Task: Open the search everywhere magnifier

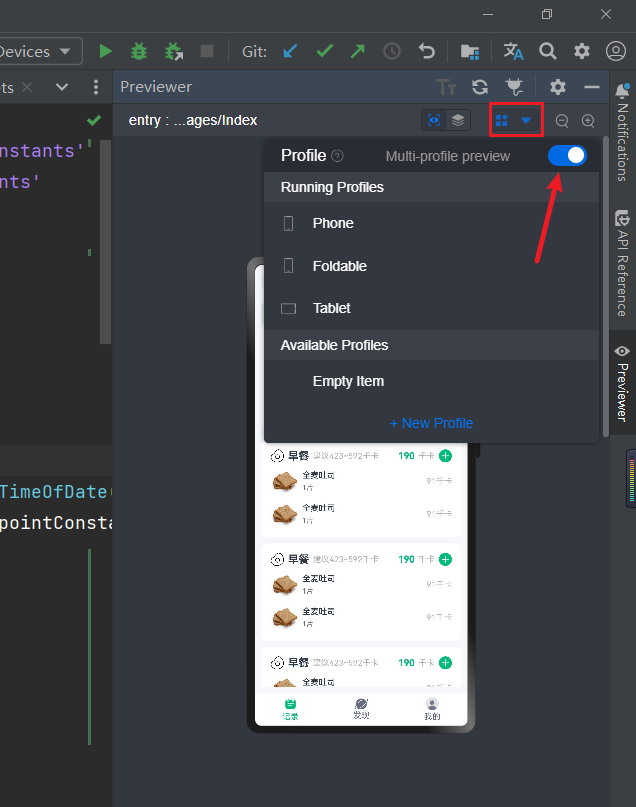Action: (548, 51)
